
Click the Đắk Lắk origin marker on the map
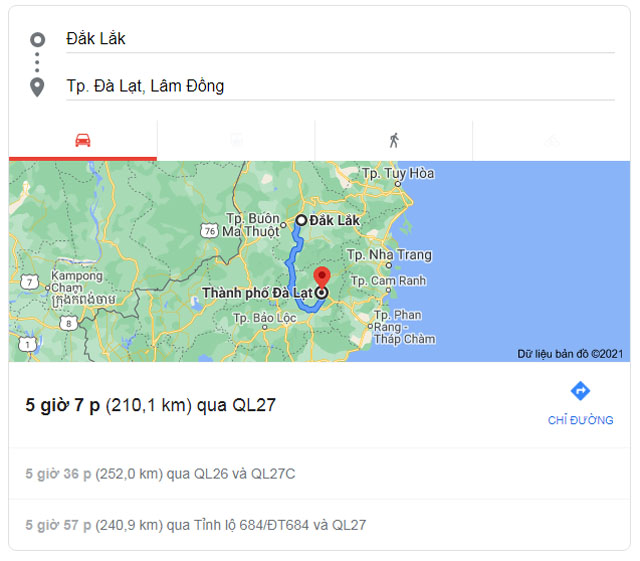coord(301,220)
